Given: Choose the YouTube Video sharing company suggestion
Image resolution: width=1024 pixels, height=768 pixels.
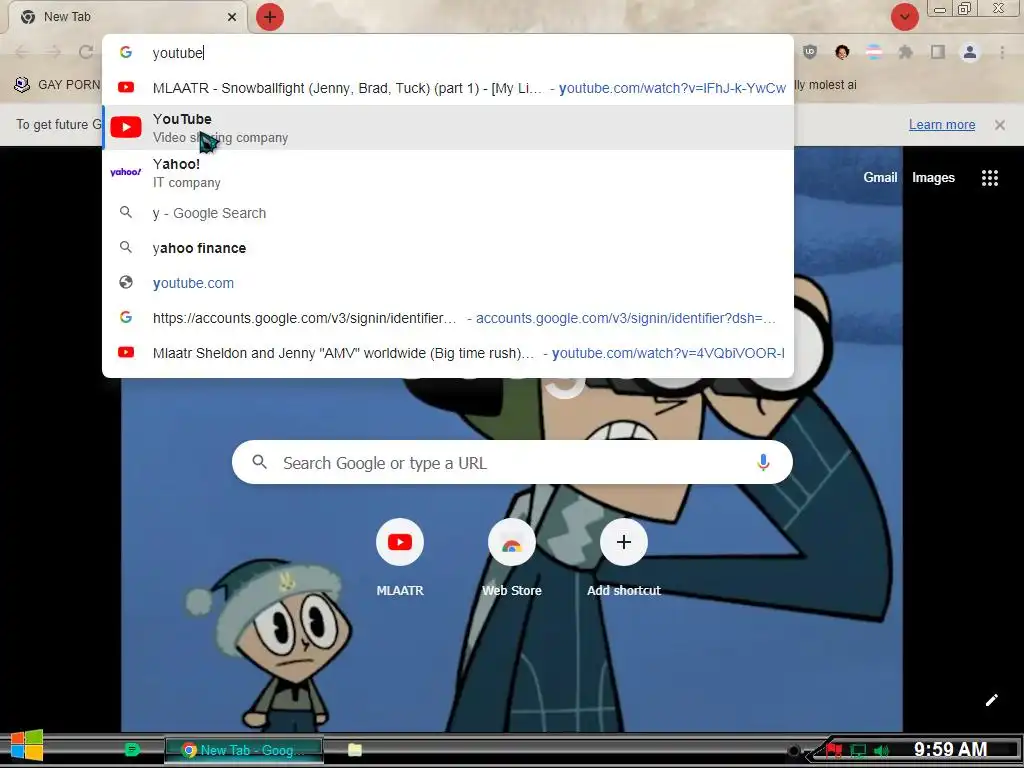Looking at the screenshot, I should [x=448, y=127].
